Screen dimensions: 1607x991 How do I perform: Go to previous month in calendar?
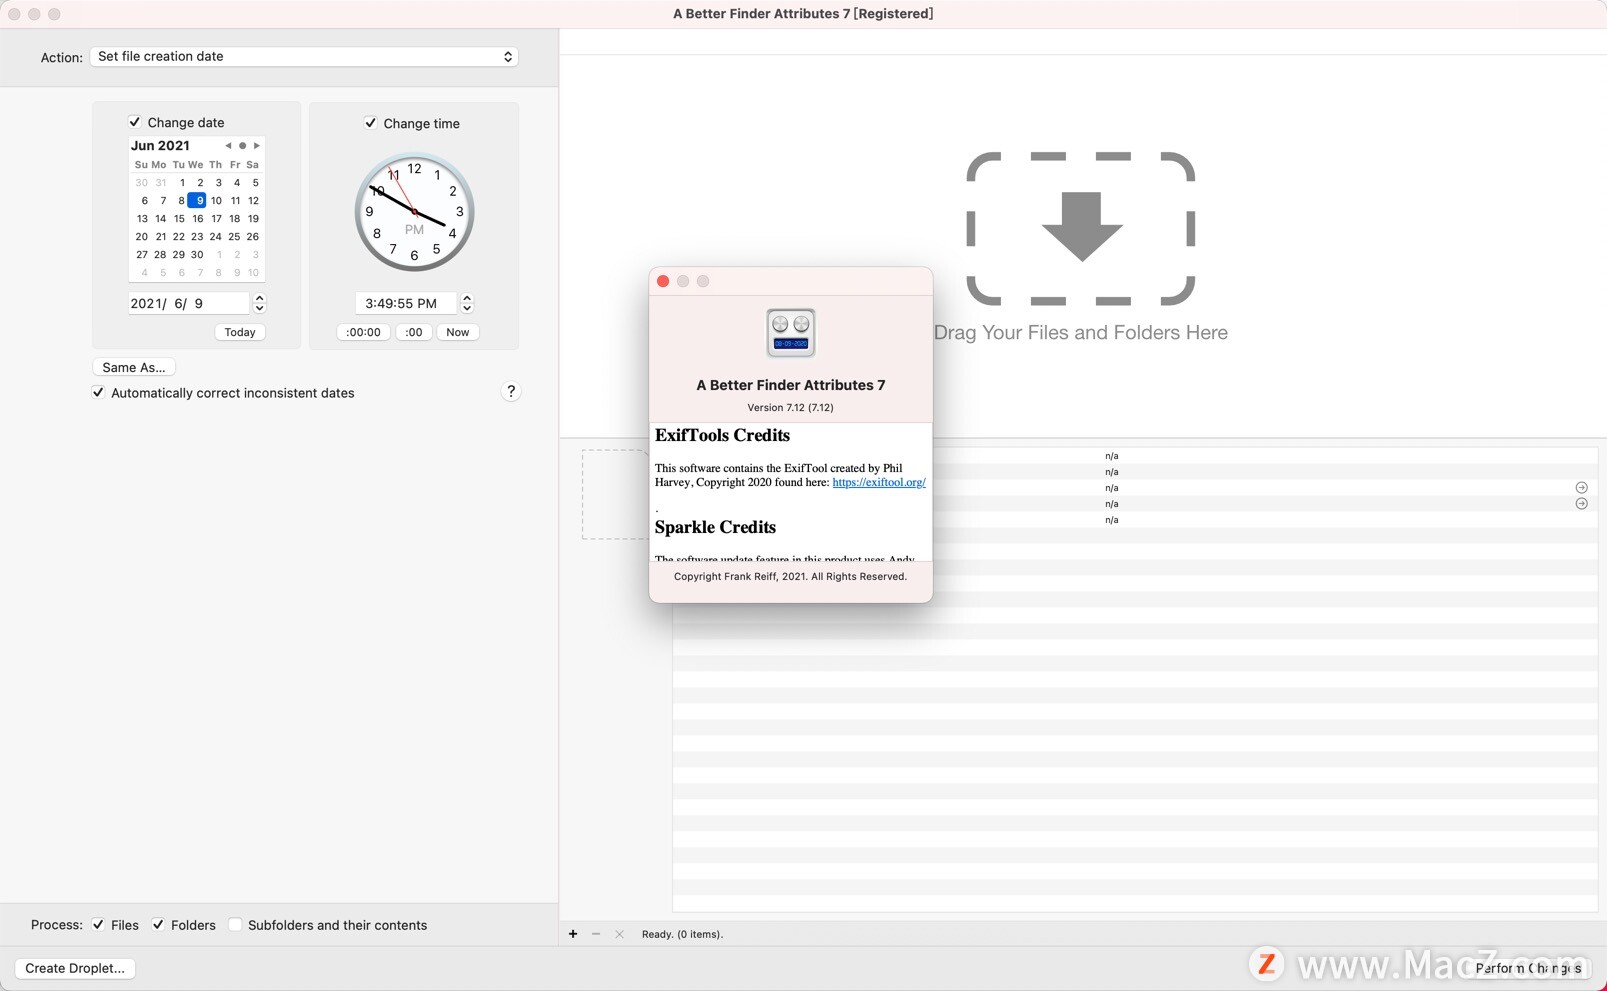click(x=228, y=146)
